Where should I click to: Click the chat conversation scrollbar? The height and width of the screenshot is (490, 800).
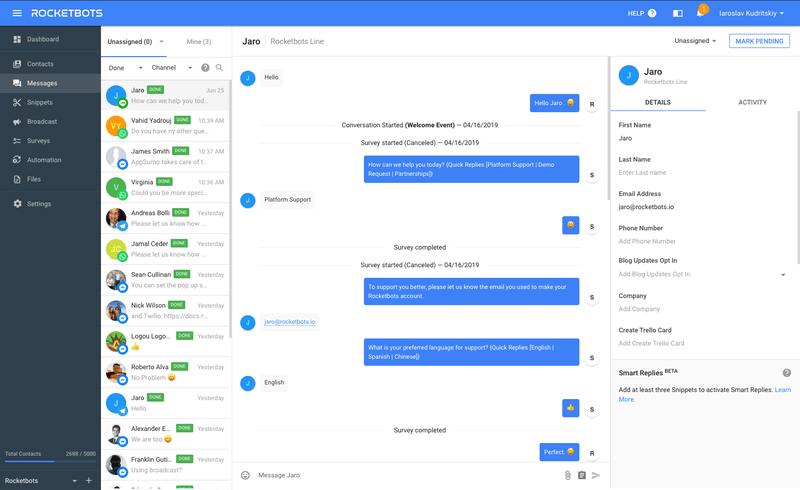(x=608, y=128)
